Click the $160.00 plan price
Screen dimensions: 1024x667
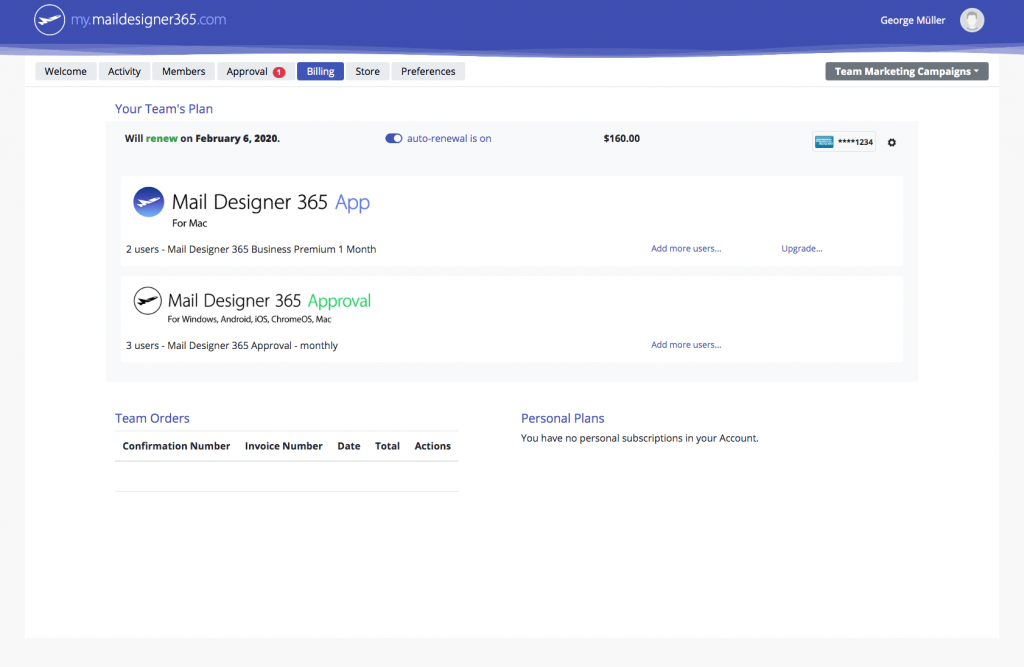(x=622, y=138)
